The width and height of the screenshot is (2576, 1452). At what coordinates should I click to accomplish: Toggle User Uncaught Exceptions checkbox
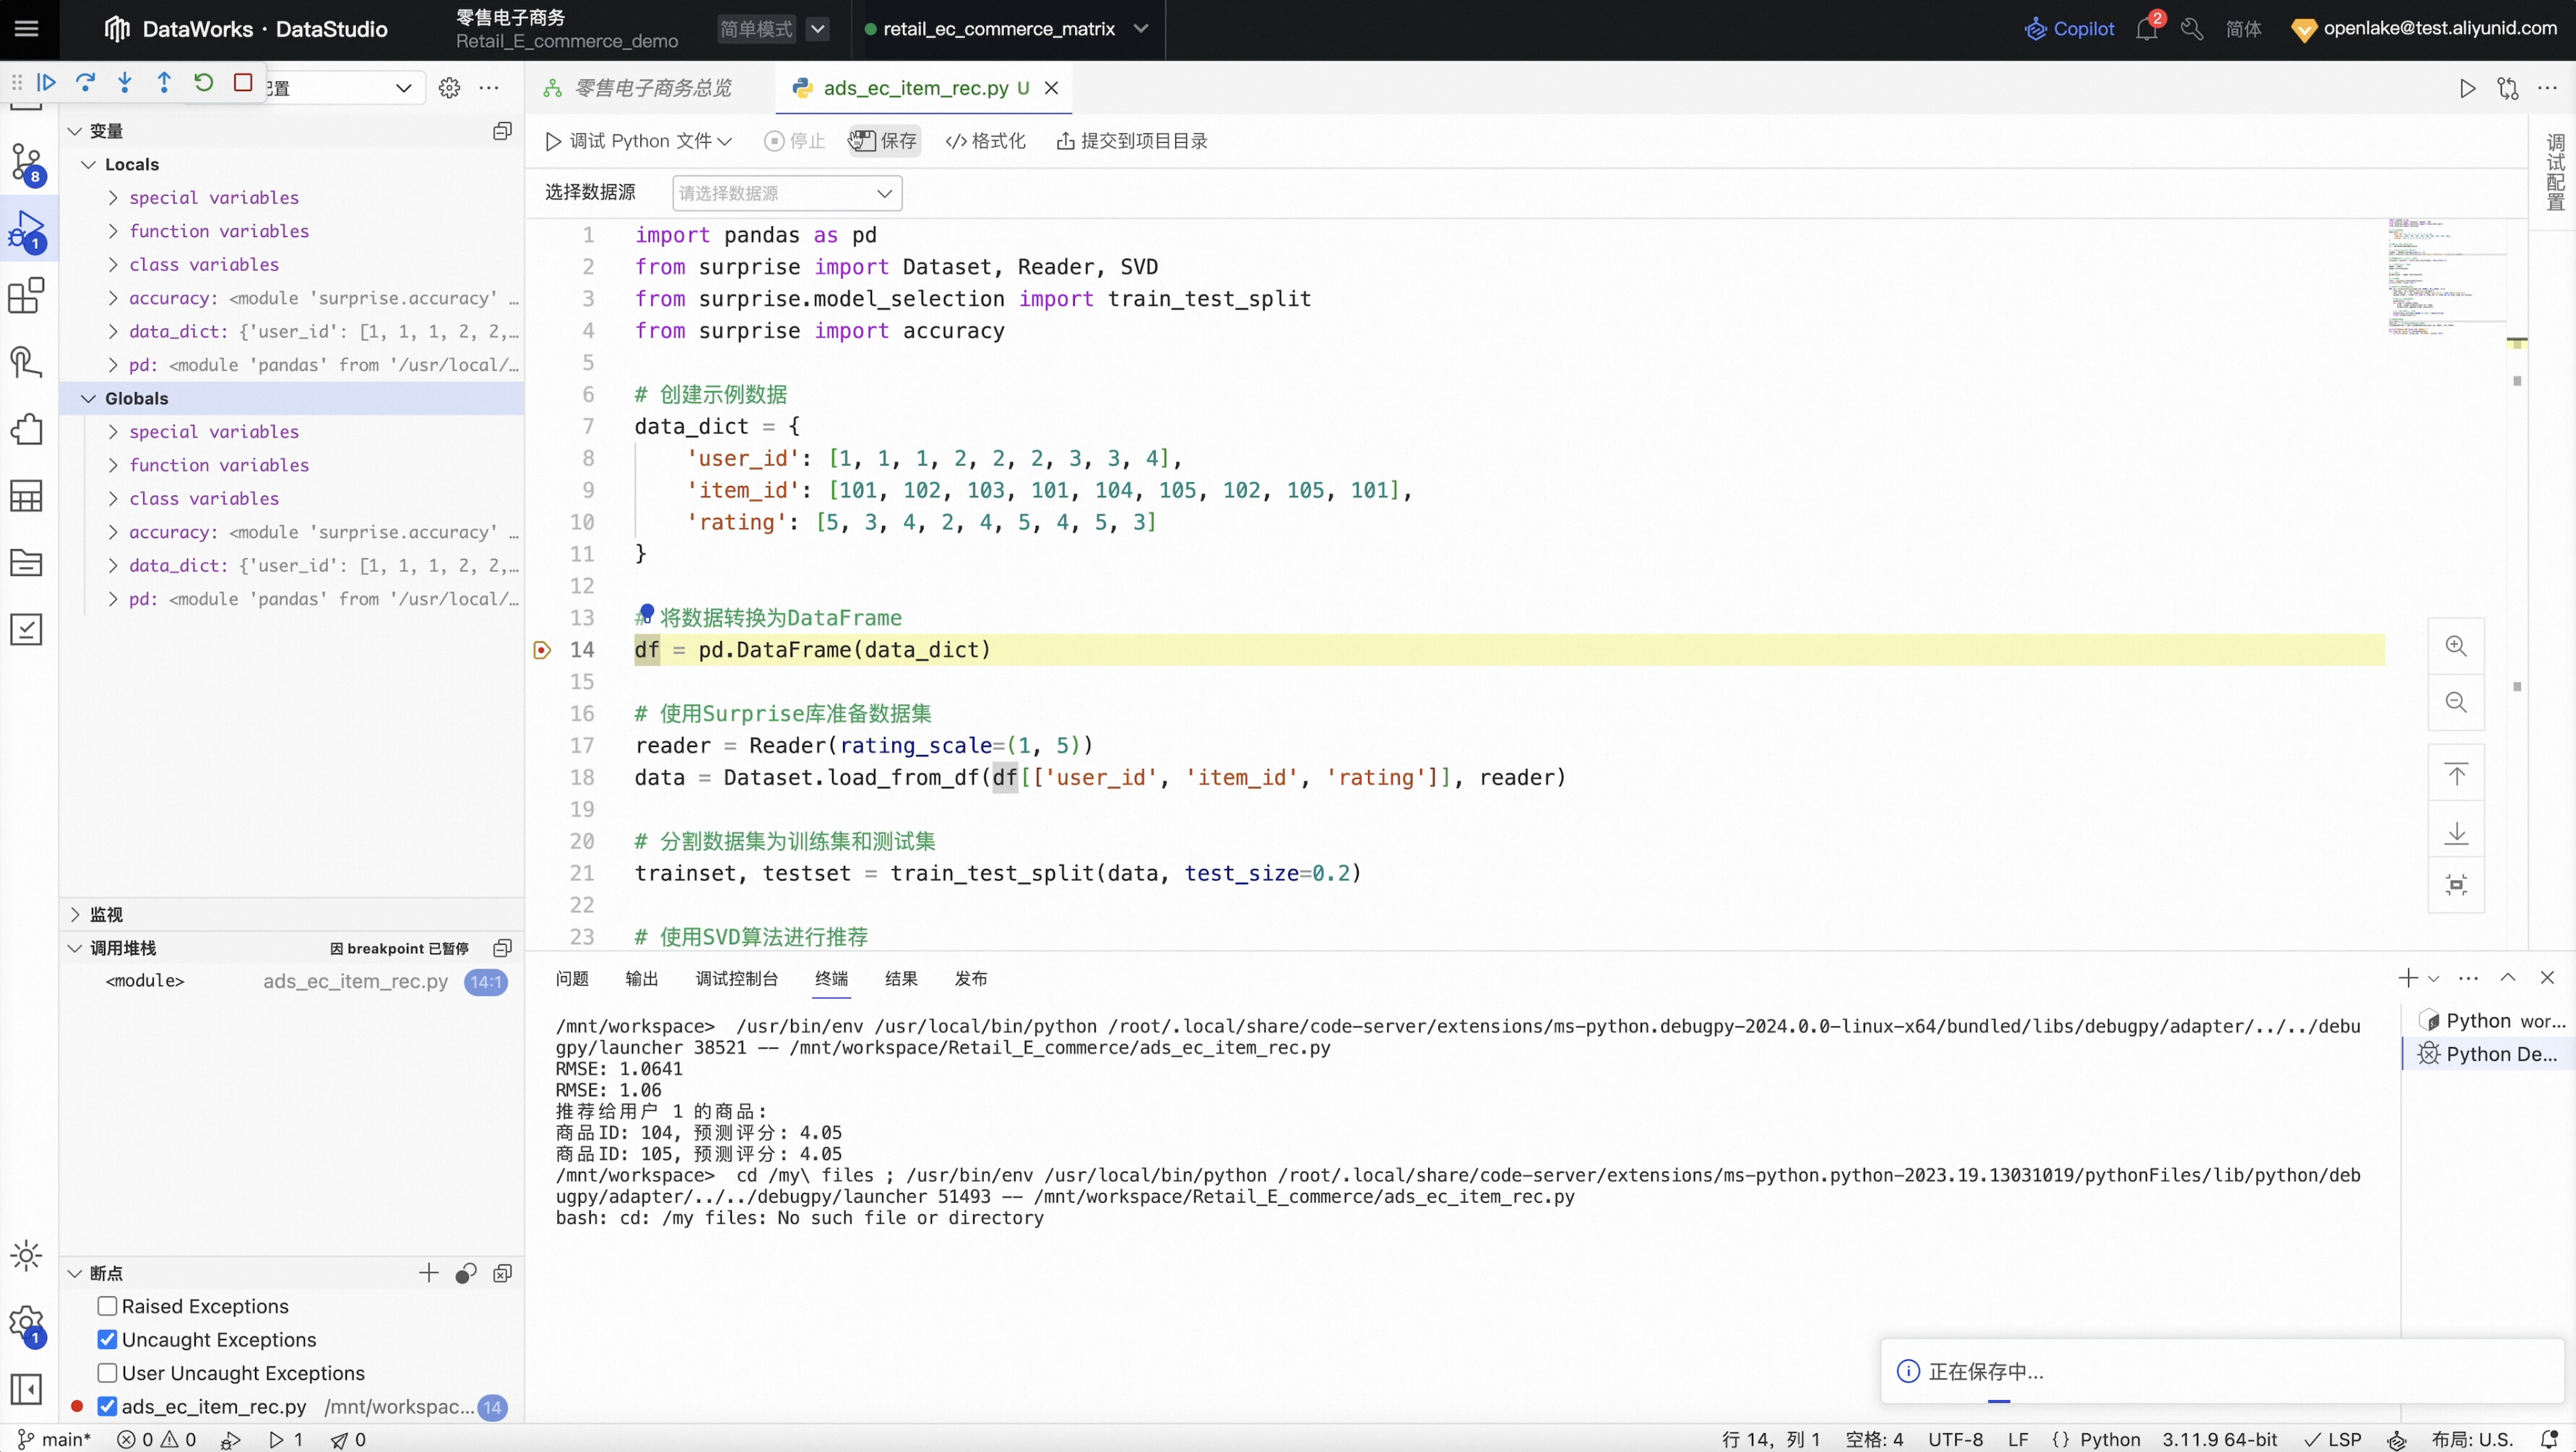pos(108,1373)
